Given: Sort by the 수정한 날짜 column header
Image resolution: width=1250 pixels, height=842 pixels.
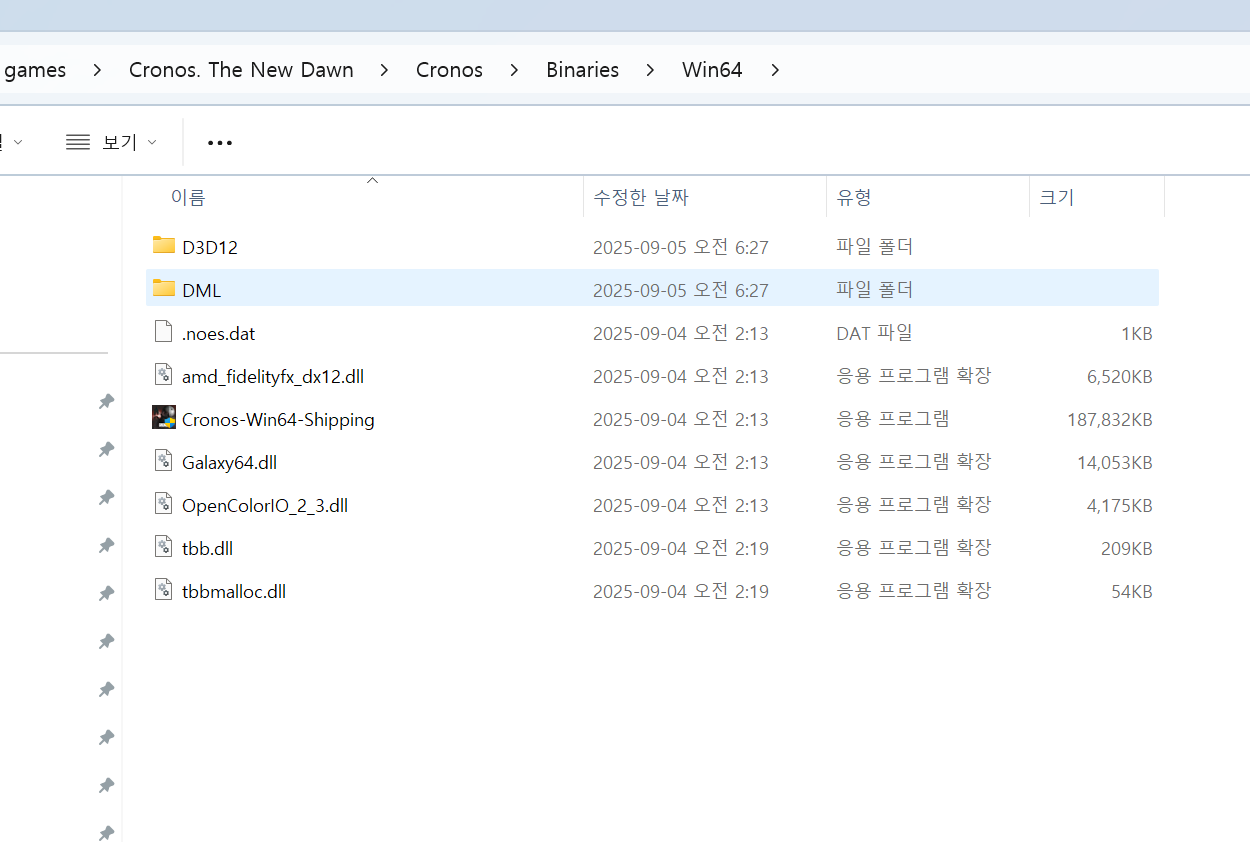Looking at the screenshot, I should point(641,198).
